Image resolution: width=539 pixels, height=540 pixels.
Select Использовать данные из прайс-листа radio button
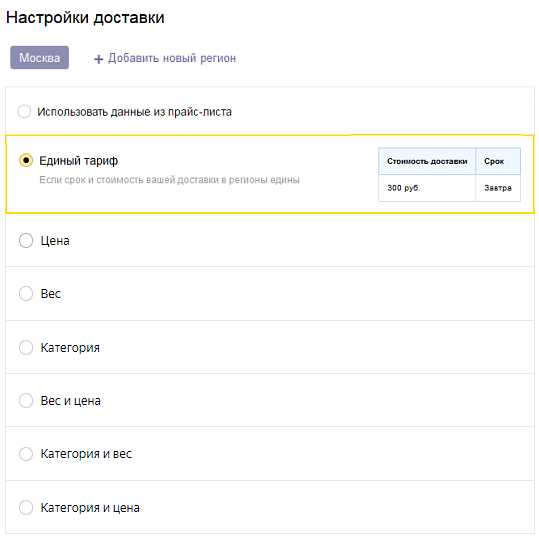coord(24,112)
